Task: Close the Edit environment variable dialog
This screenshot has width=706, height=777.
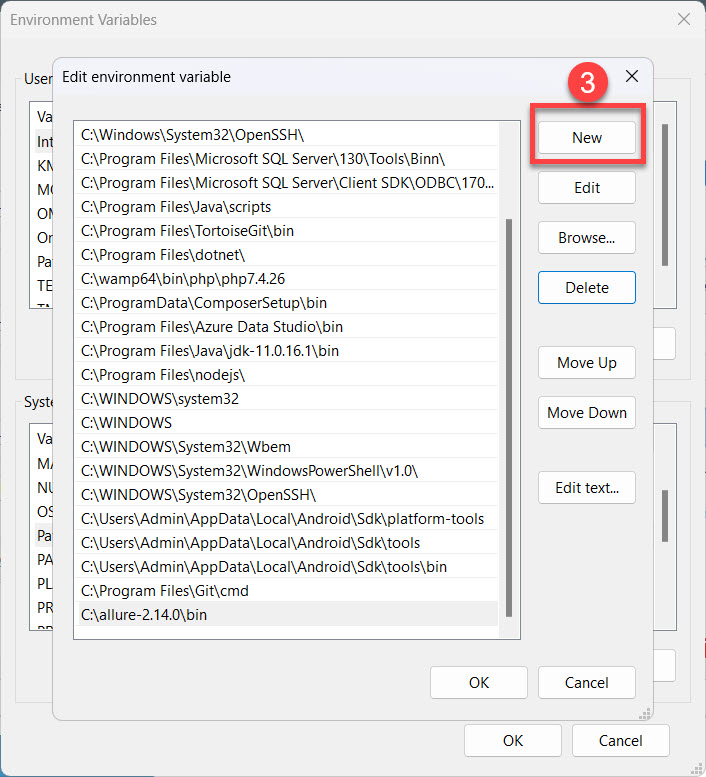Action: [631, 76]
